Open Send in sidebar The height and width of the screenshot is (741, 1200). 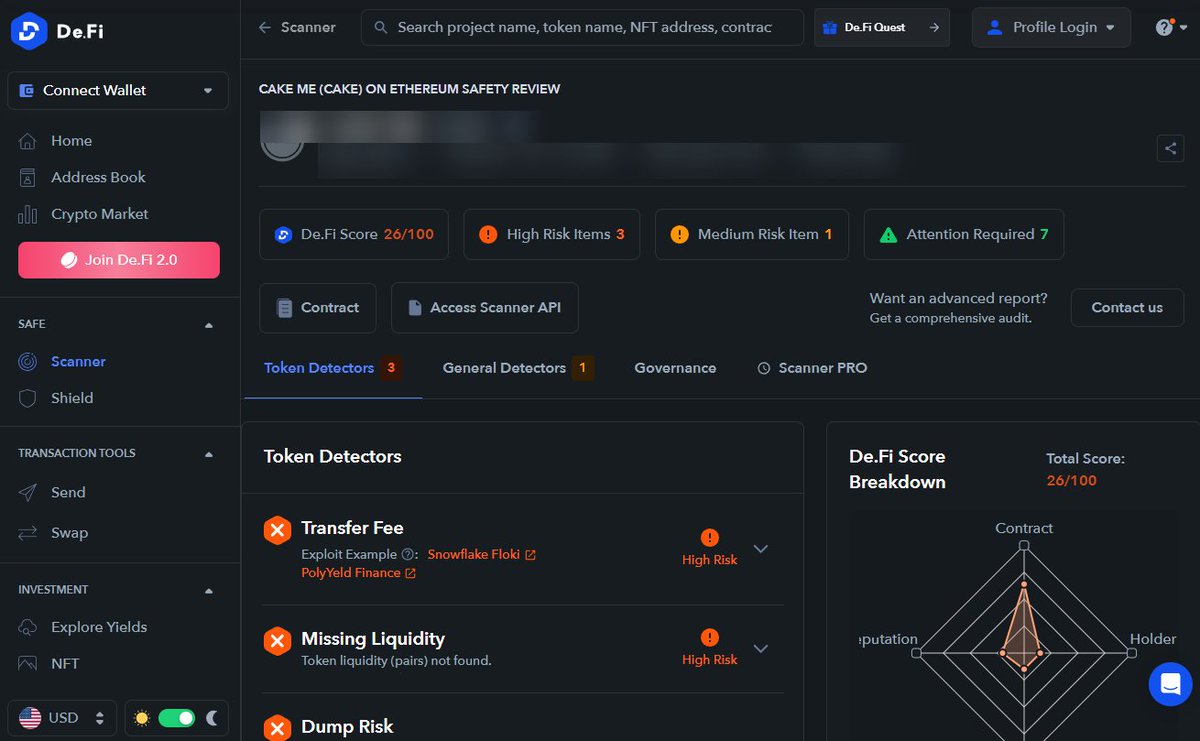tap(67, 492)
